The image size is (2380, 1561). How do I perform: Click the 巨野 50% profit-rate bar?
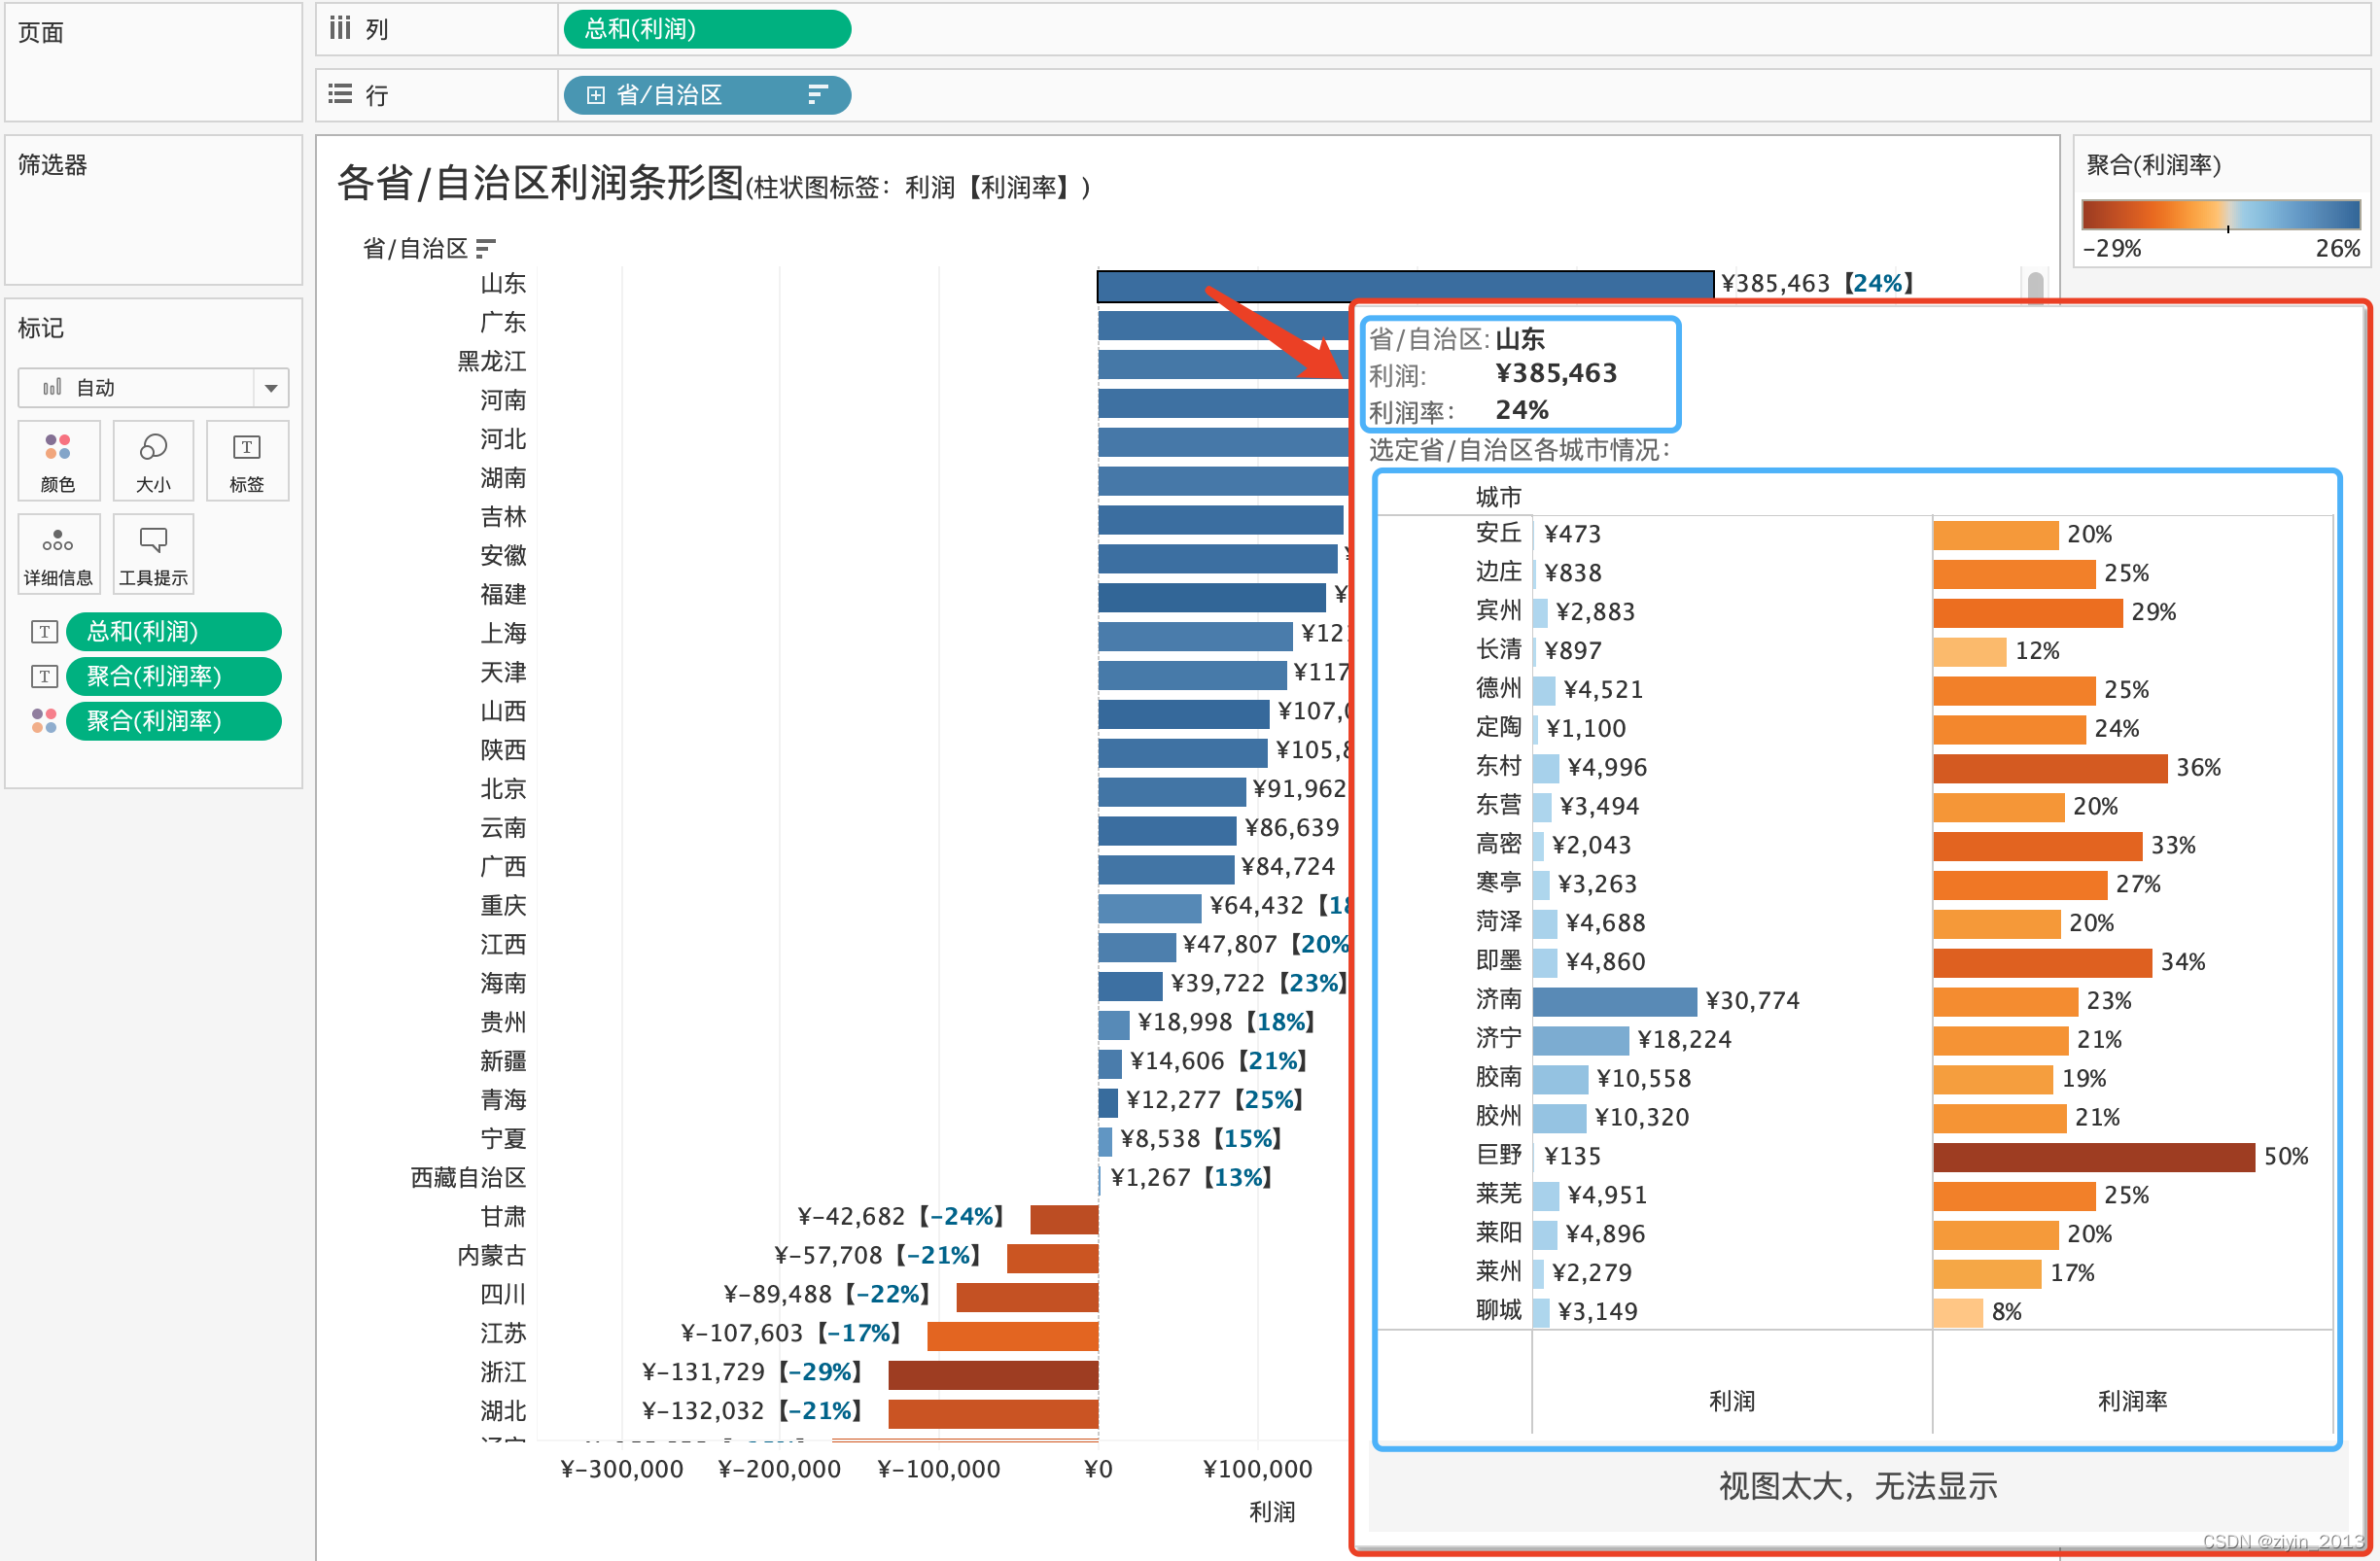[x=2094, y=1156]
